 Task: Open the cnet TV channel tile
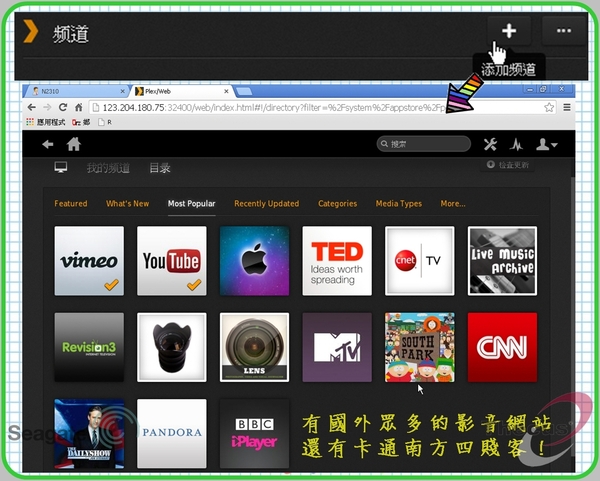420,261
